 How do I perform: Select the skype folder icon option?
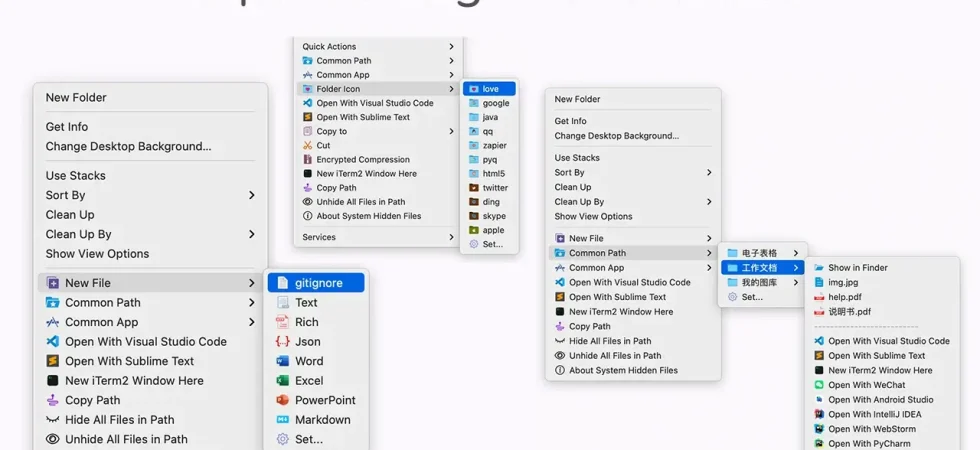click(x=474, y=216)
